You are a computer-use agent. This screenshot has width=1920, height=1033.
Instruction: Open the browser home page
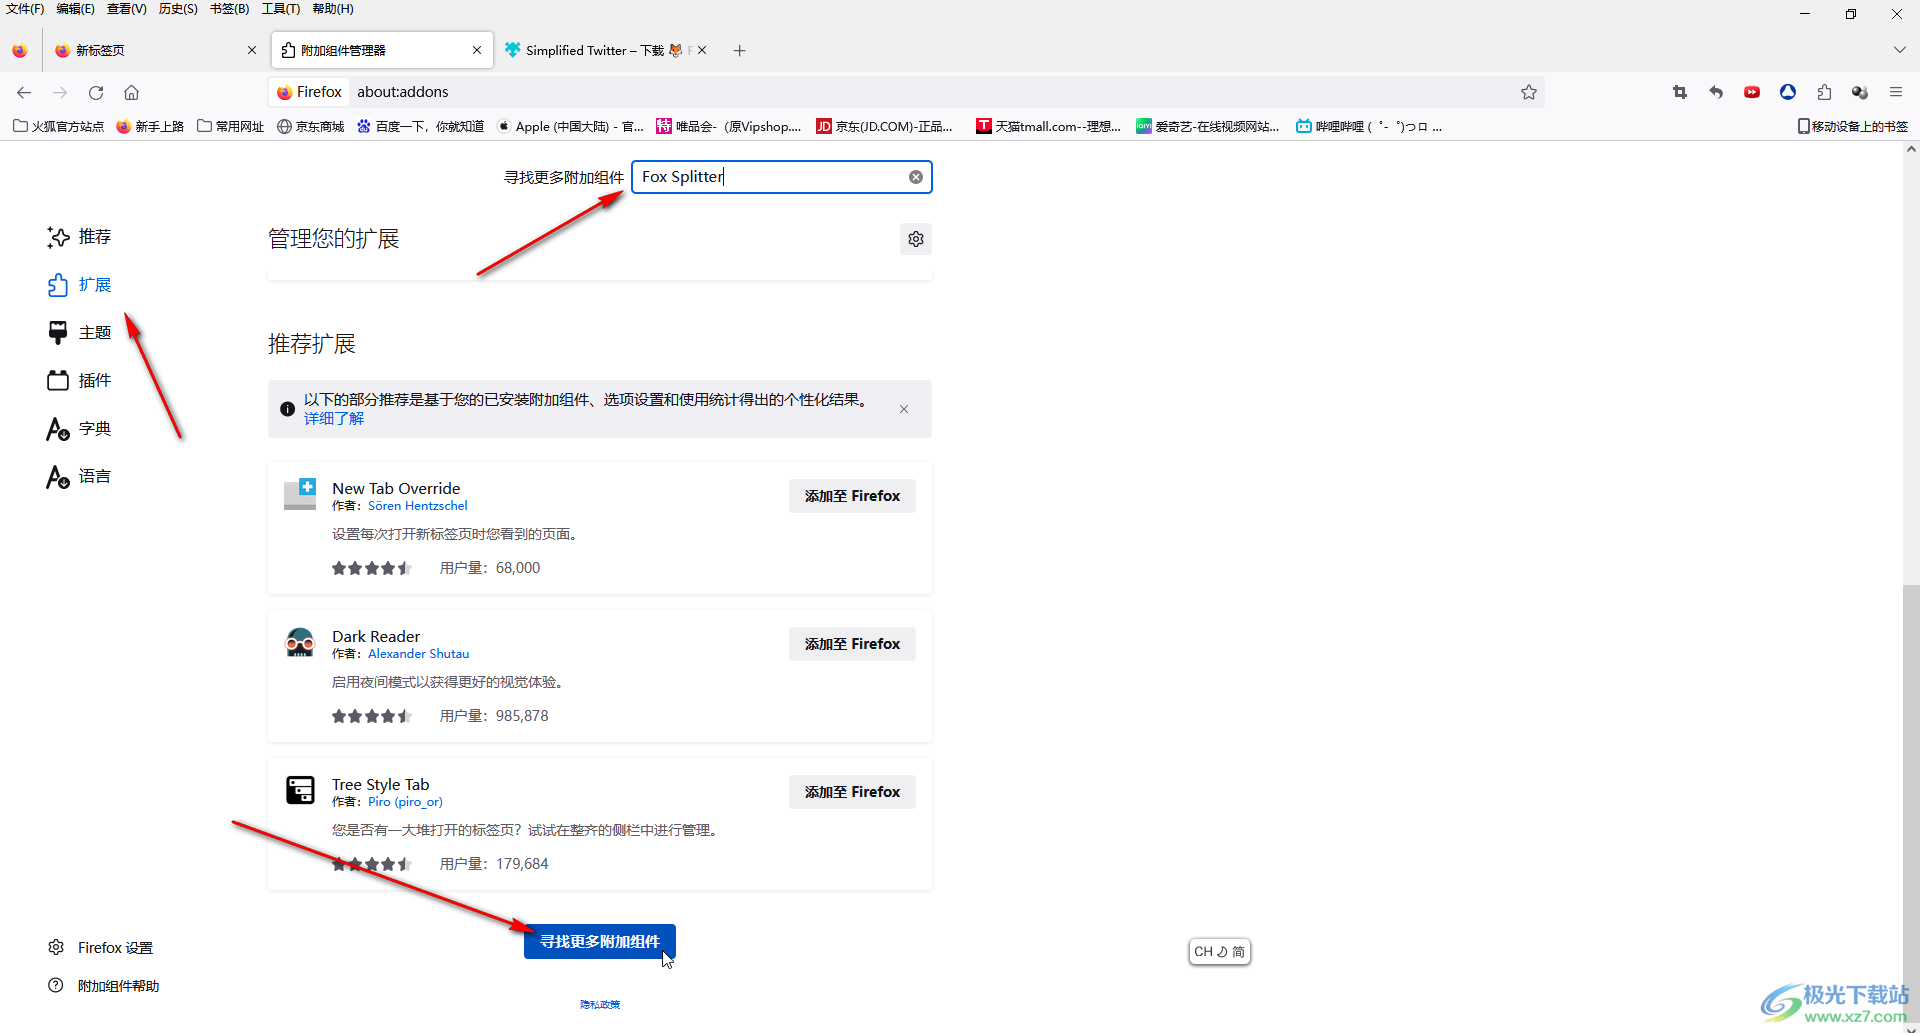(x=131, y=92)
